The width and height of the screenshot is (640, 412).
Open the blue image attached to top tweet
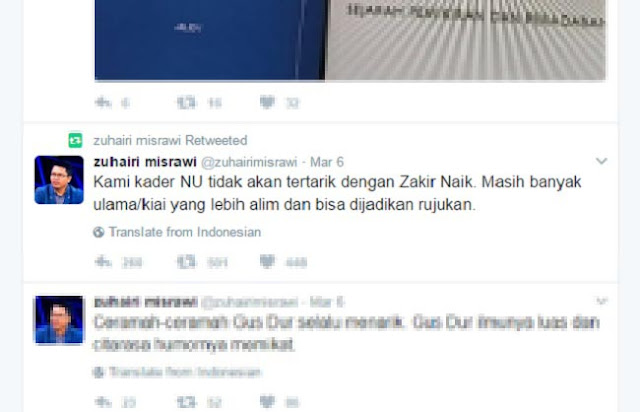coord(210,40)
